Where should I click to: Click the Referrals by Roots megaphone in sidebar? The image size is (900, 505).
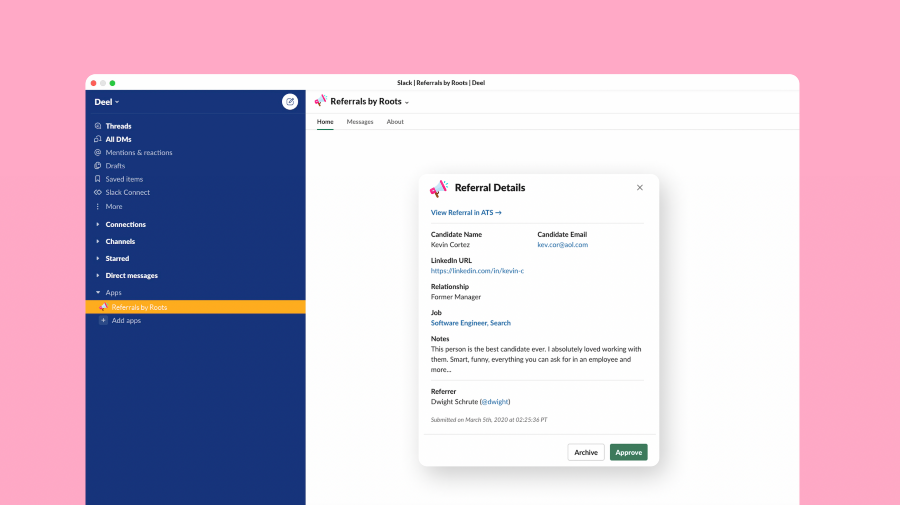tap(103, 307)
